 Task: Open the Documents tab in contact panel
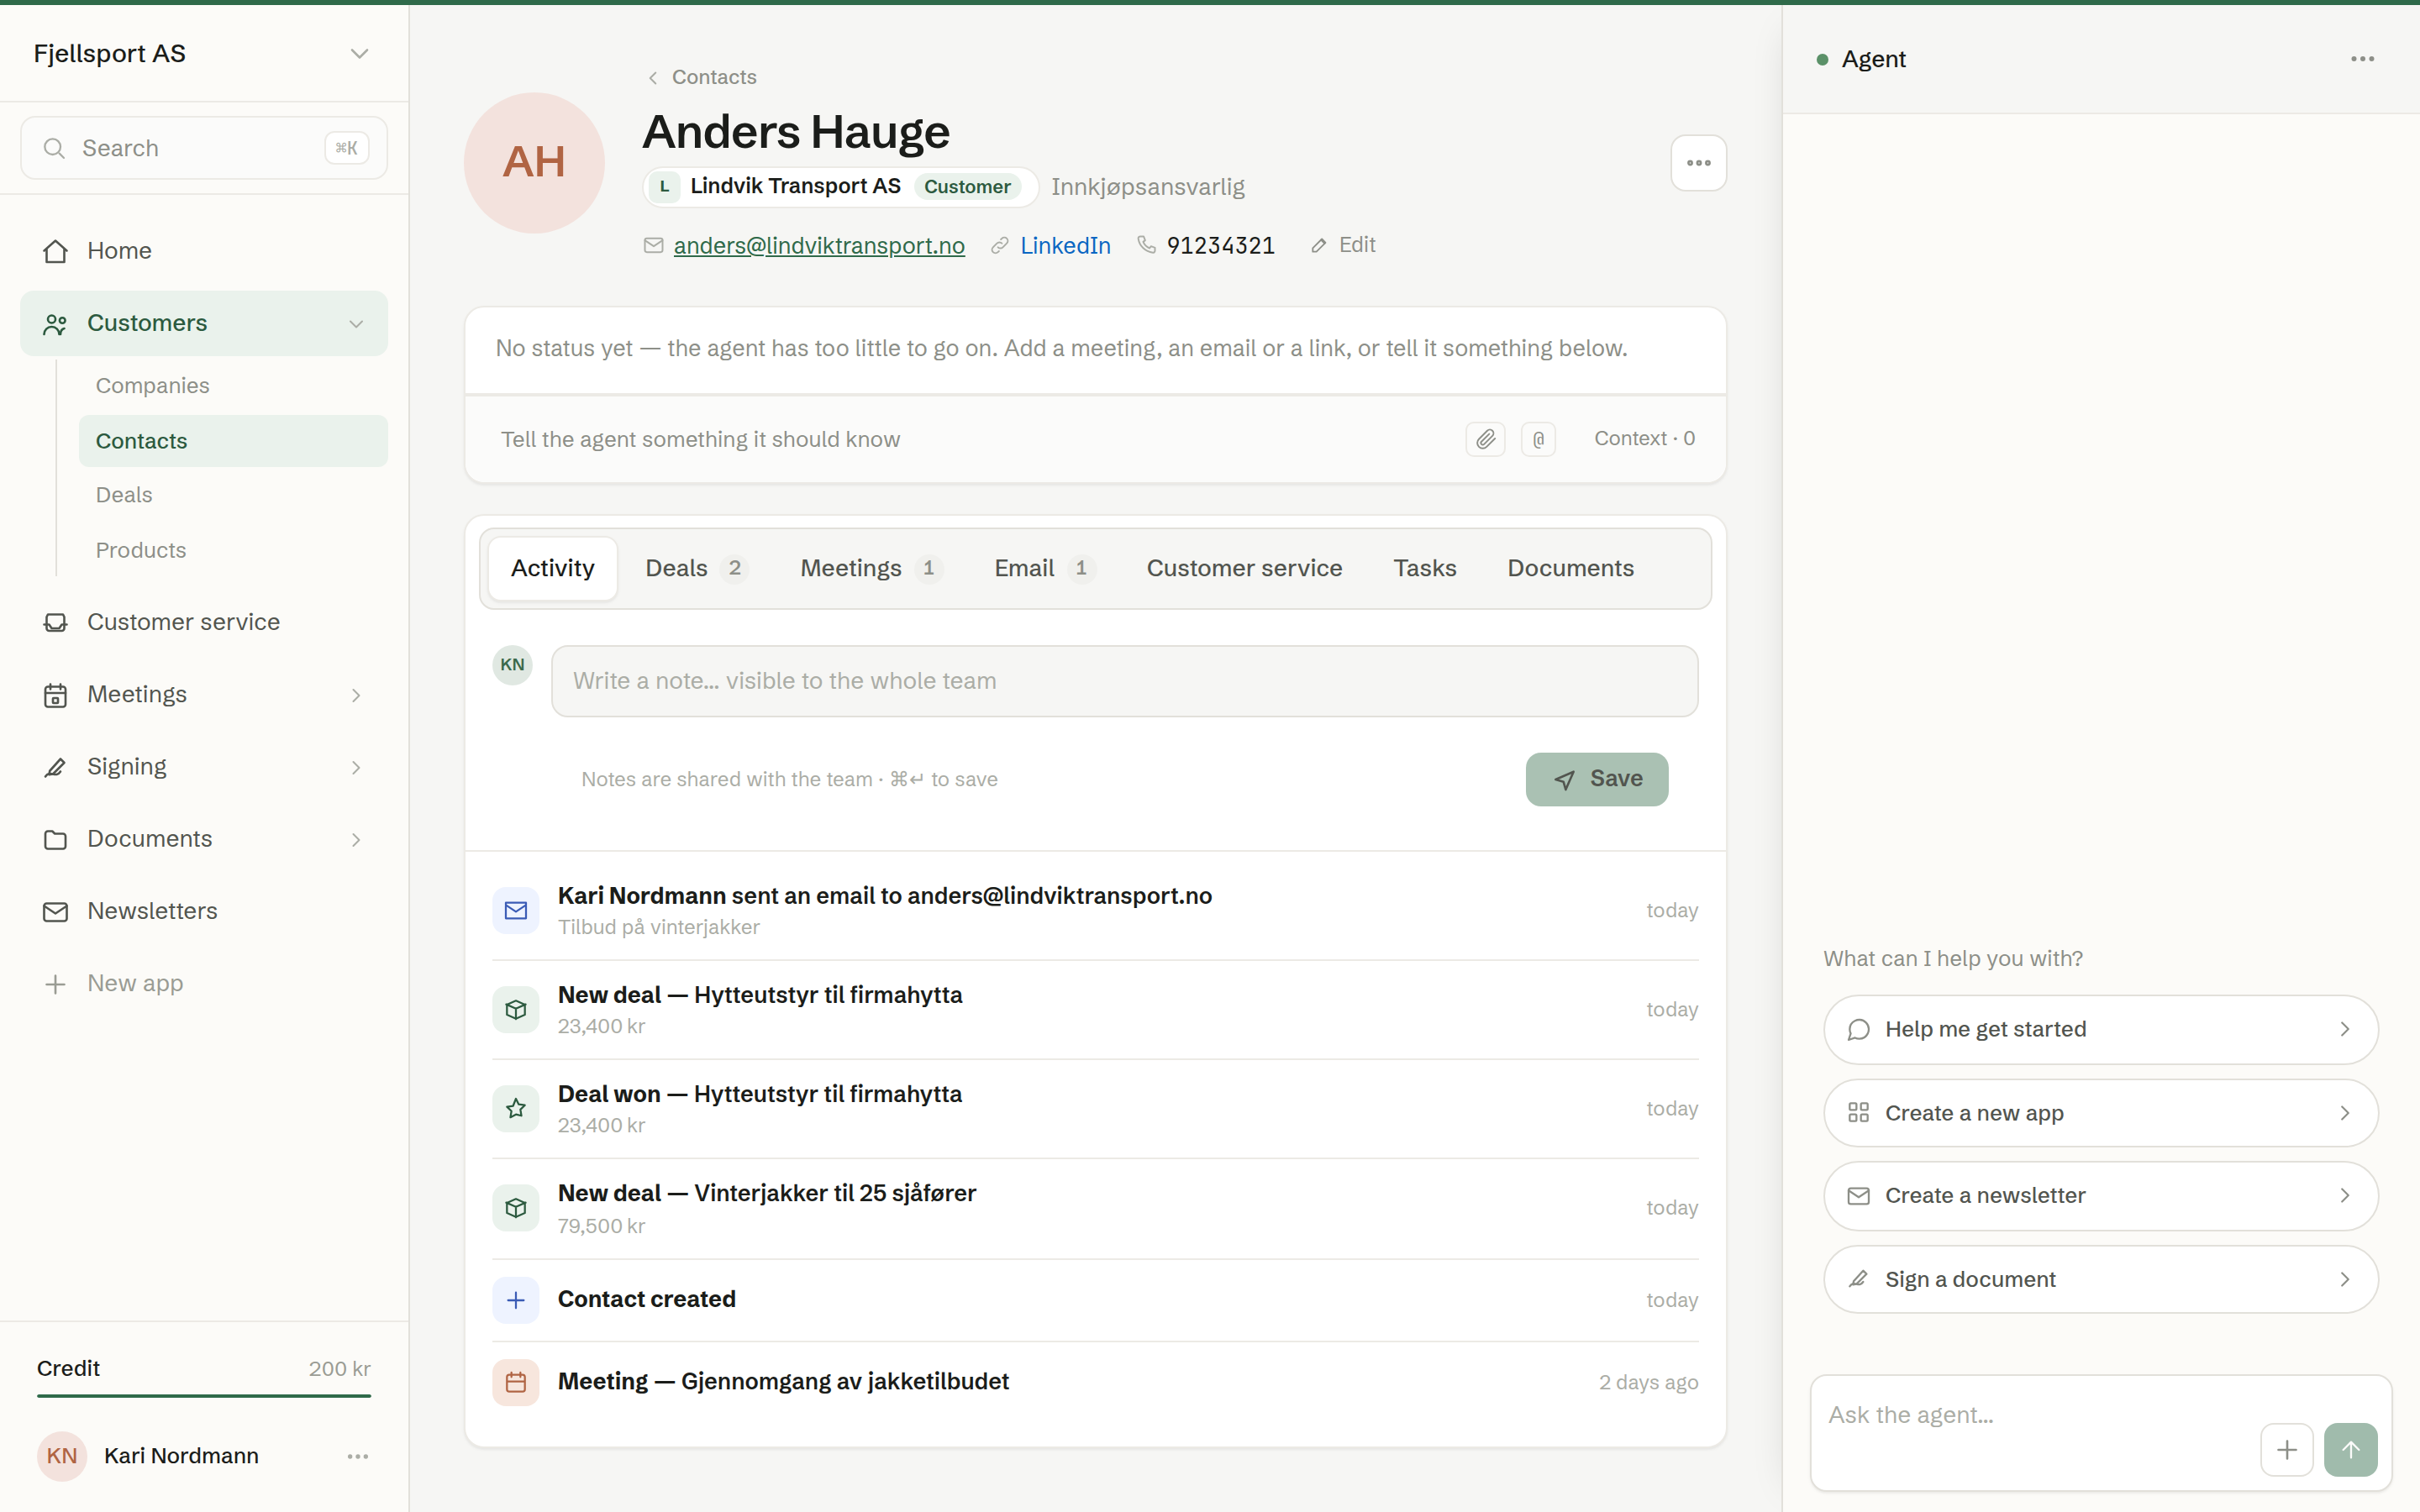pyautogui.click(x=1570, y=568)
